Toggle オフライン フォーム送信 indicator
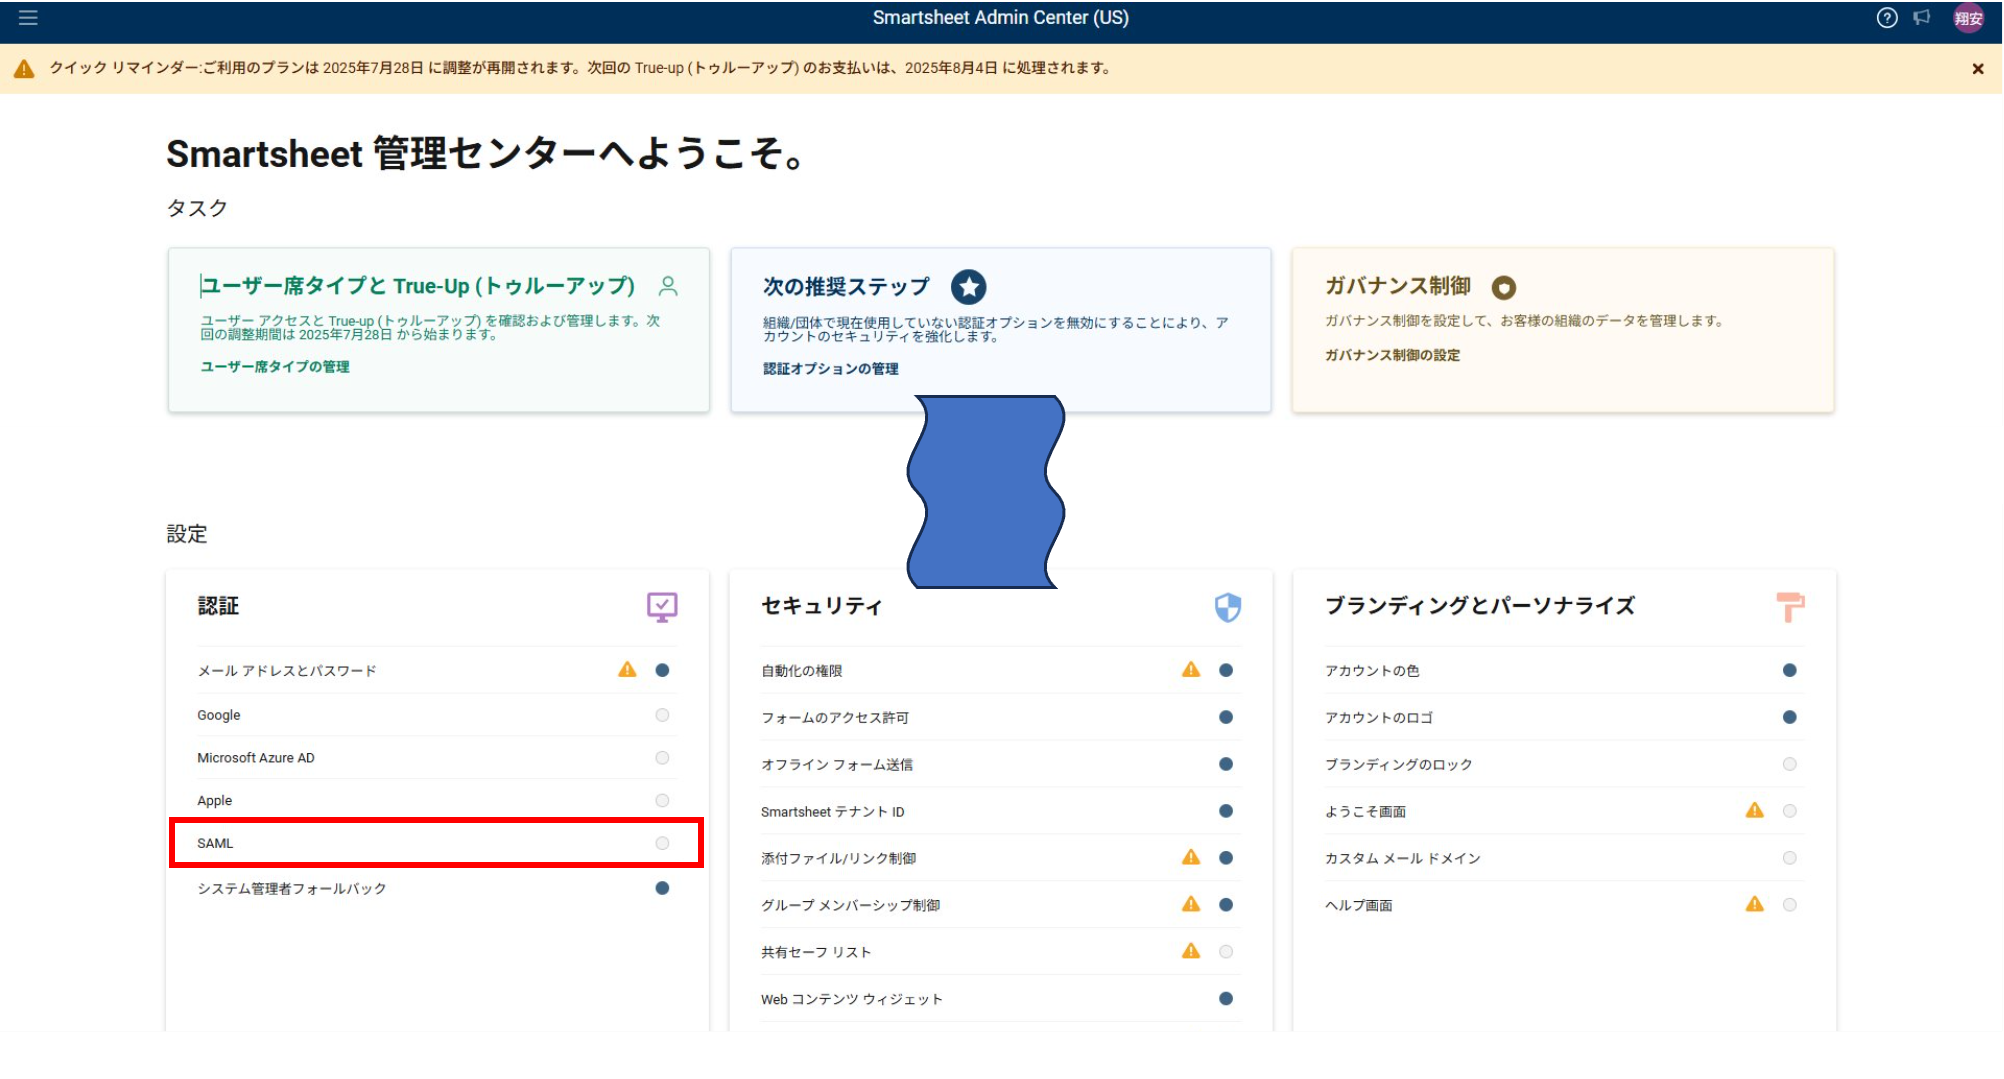 [x=1226, y=764]
